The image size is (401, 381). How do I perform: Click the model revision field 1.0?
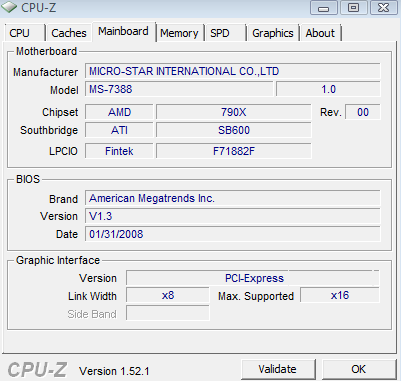pyautogui.click(x=328, y=89)
